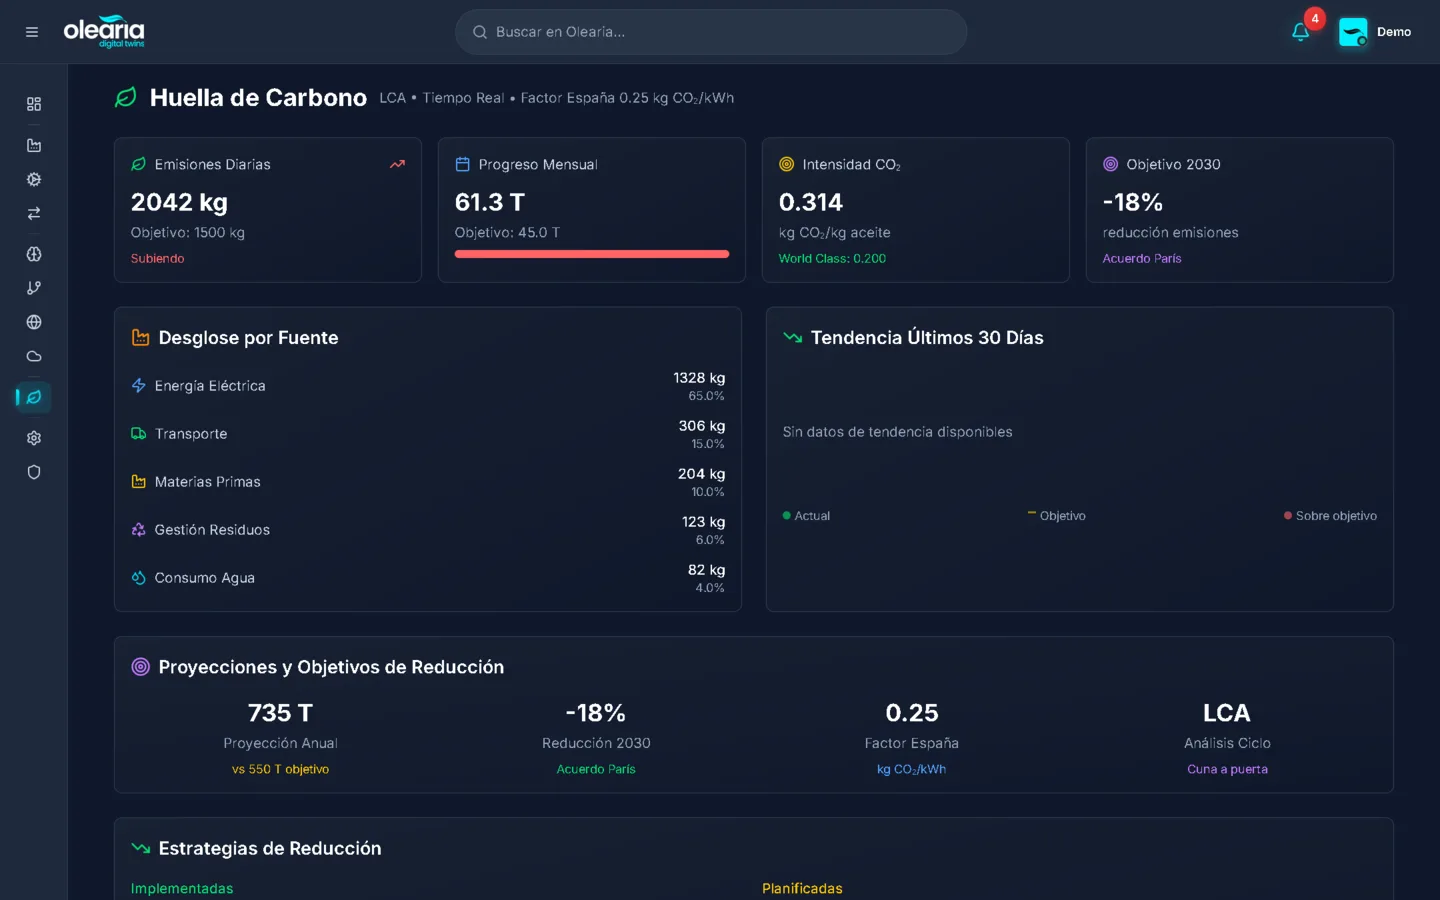Open the hamburger menu
Viewport: 1440px width, 900px height.
[x=32, y=32]
